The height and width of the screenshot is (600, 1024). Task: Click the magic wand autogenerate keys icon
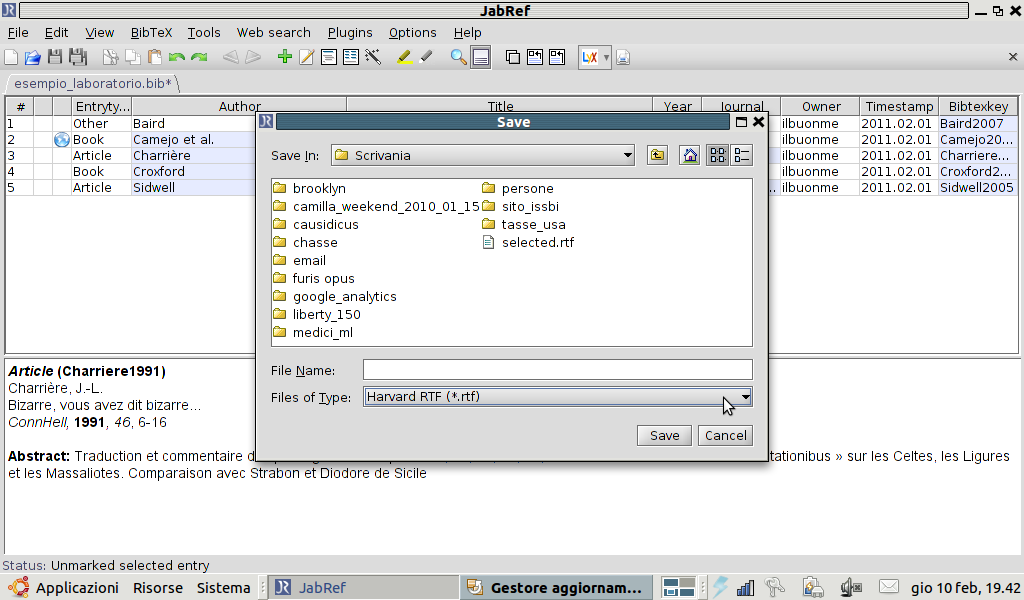pos(373,57)
